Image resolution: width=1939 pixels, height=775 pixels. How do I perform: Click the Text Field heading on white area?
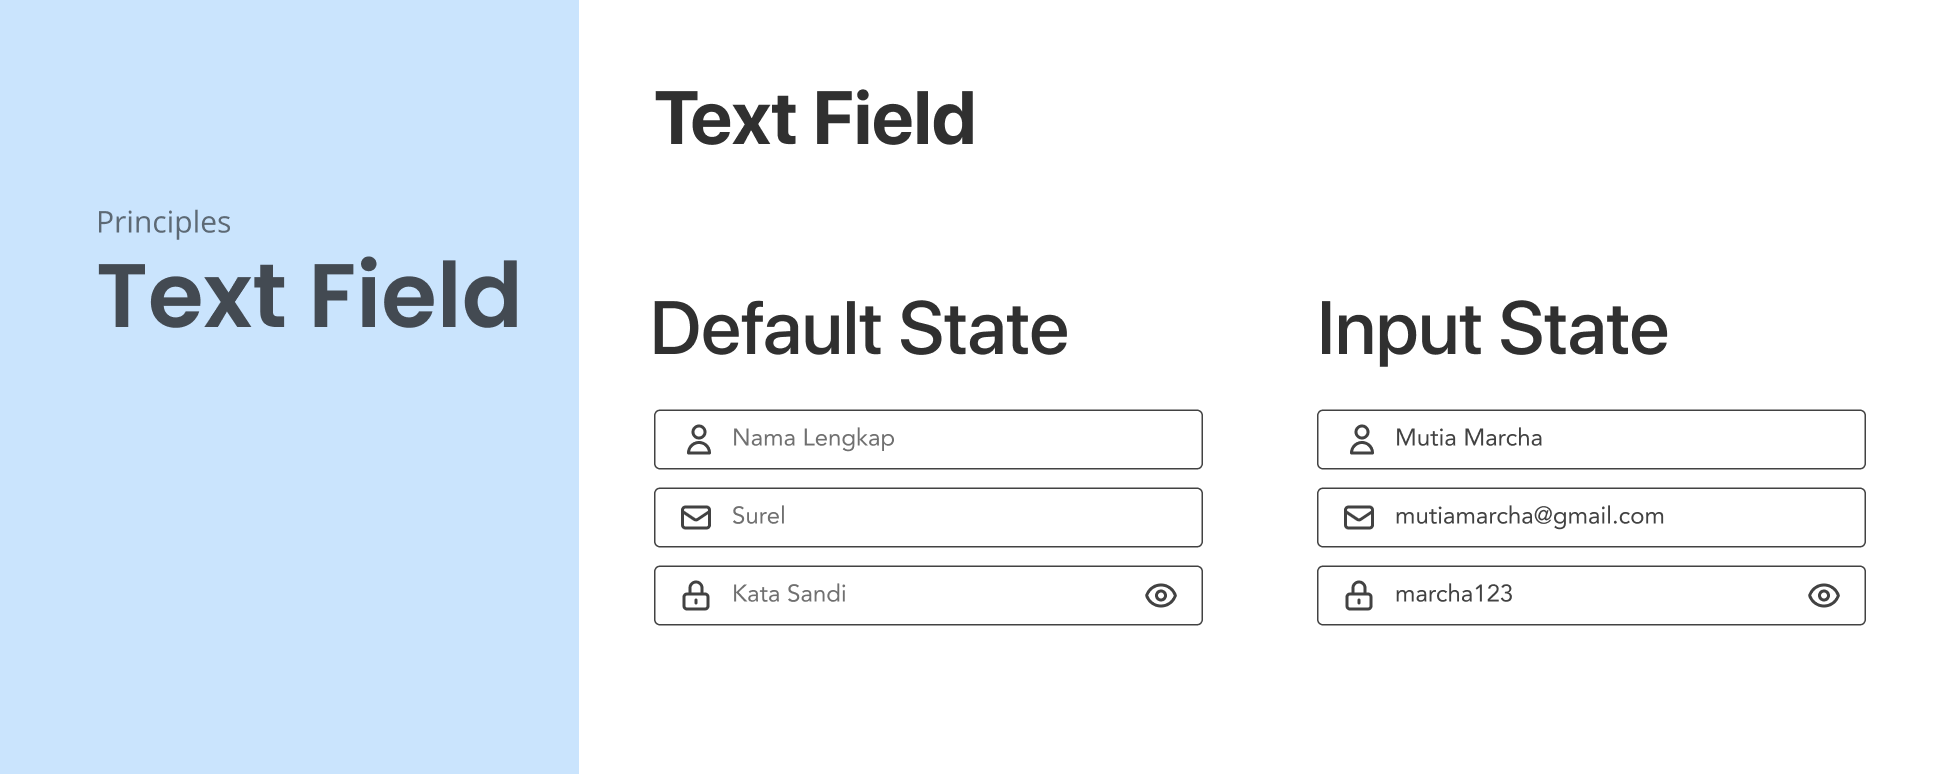click(x=814, y=119)
